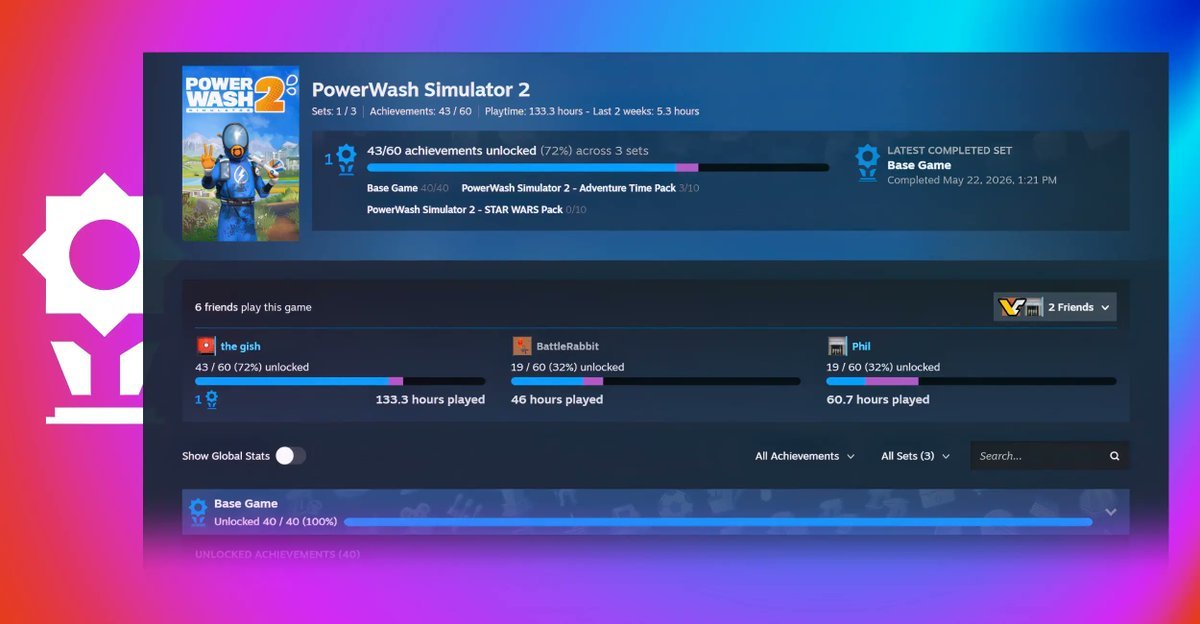This screenshot has width=1200, height=624.
Task: Click the '46 hours played' text
Action: tap(557, 399)
